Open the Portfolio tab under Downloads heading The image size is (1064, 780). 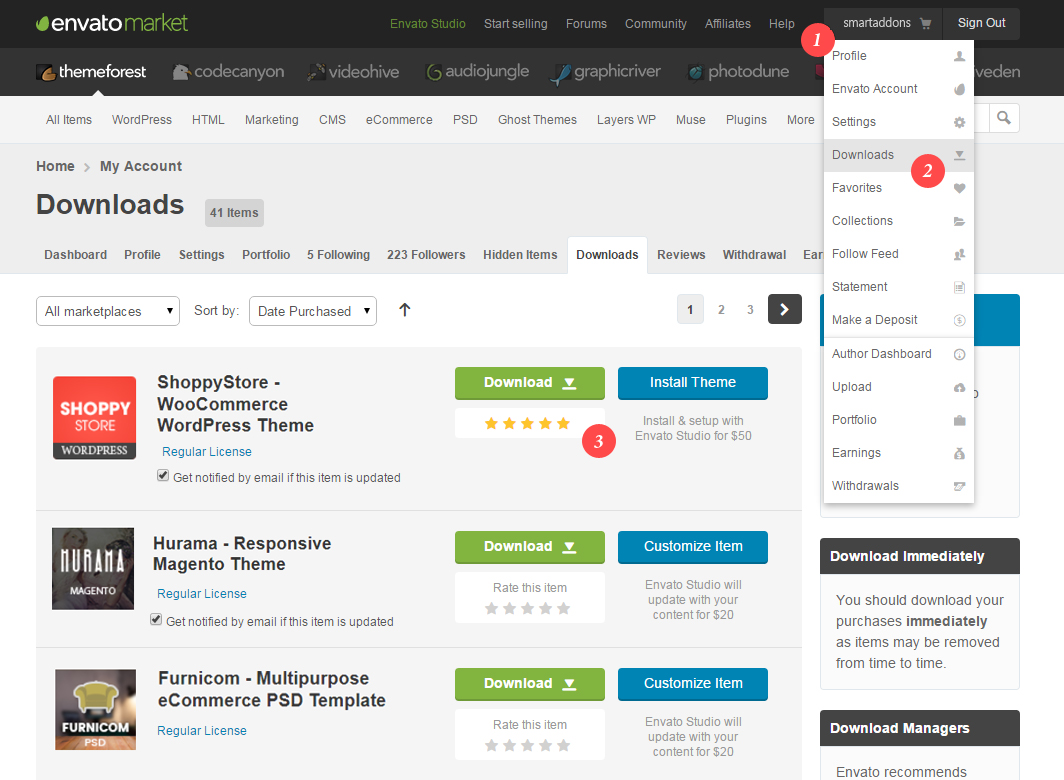click(x=266, y=255)
